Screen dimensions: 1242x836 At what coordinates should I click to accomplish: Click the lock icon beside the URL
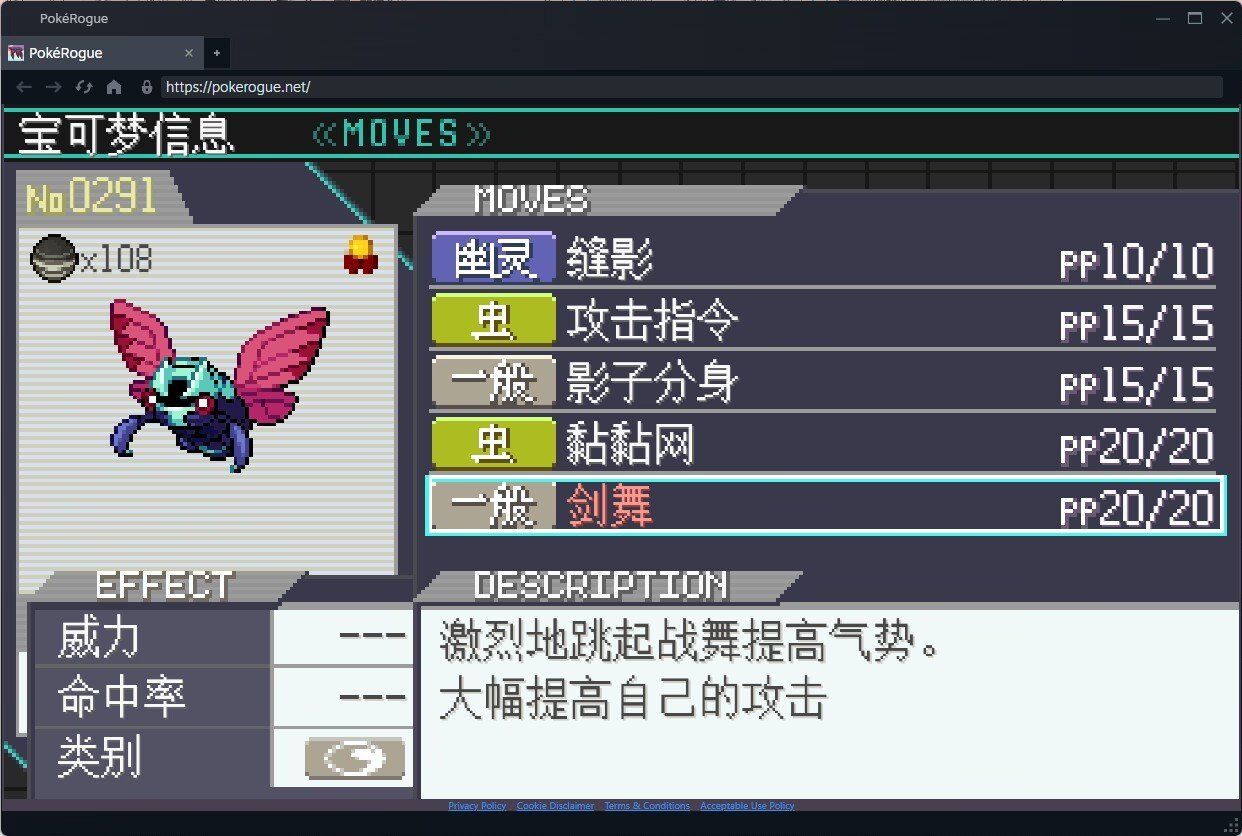147,87
